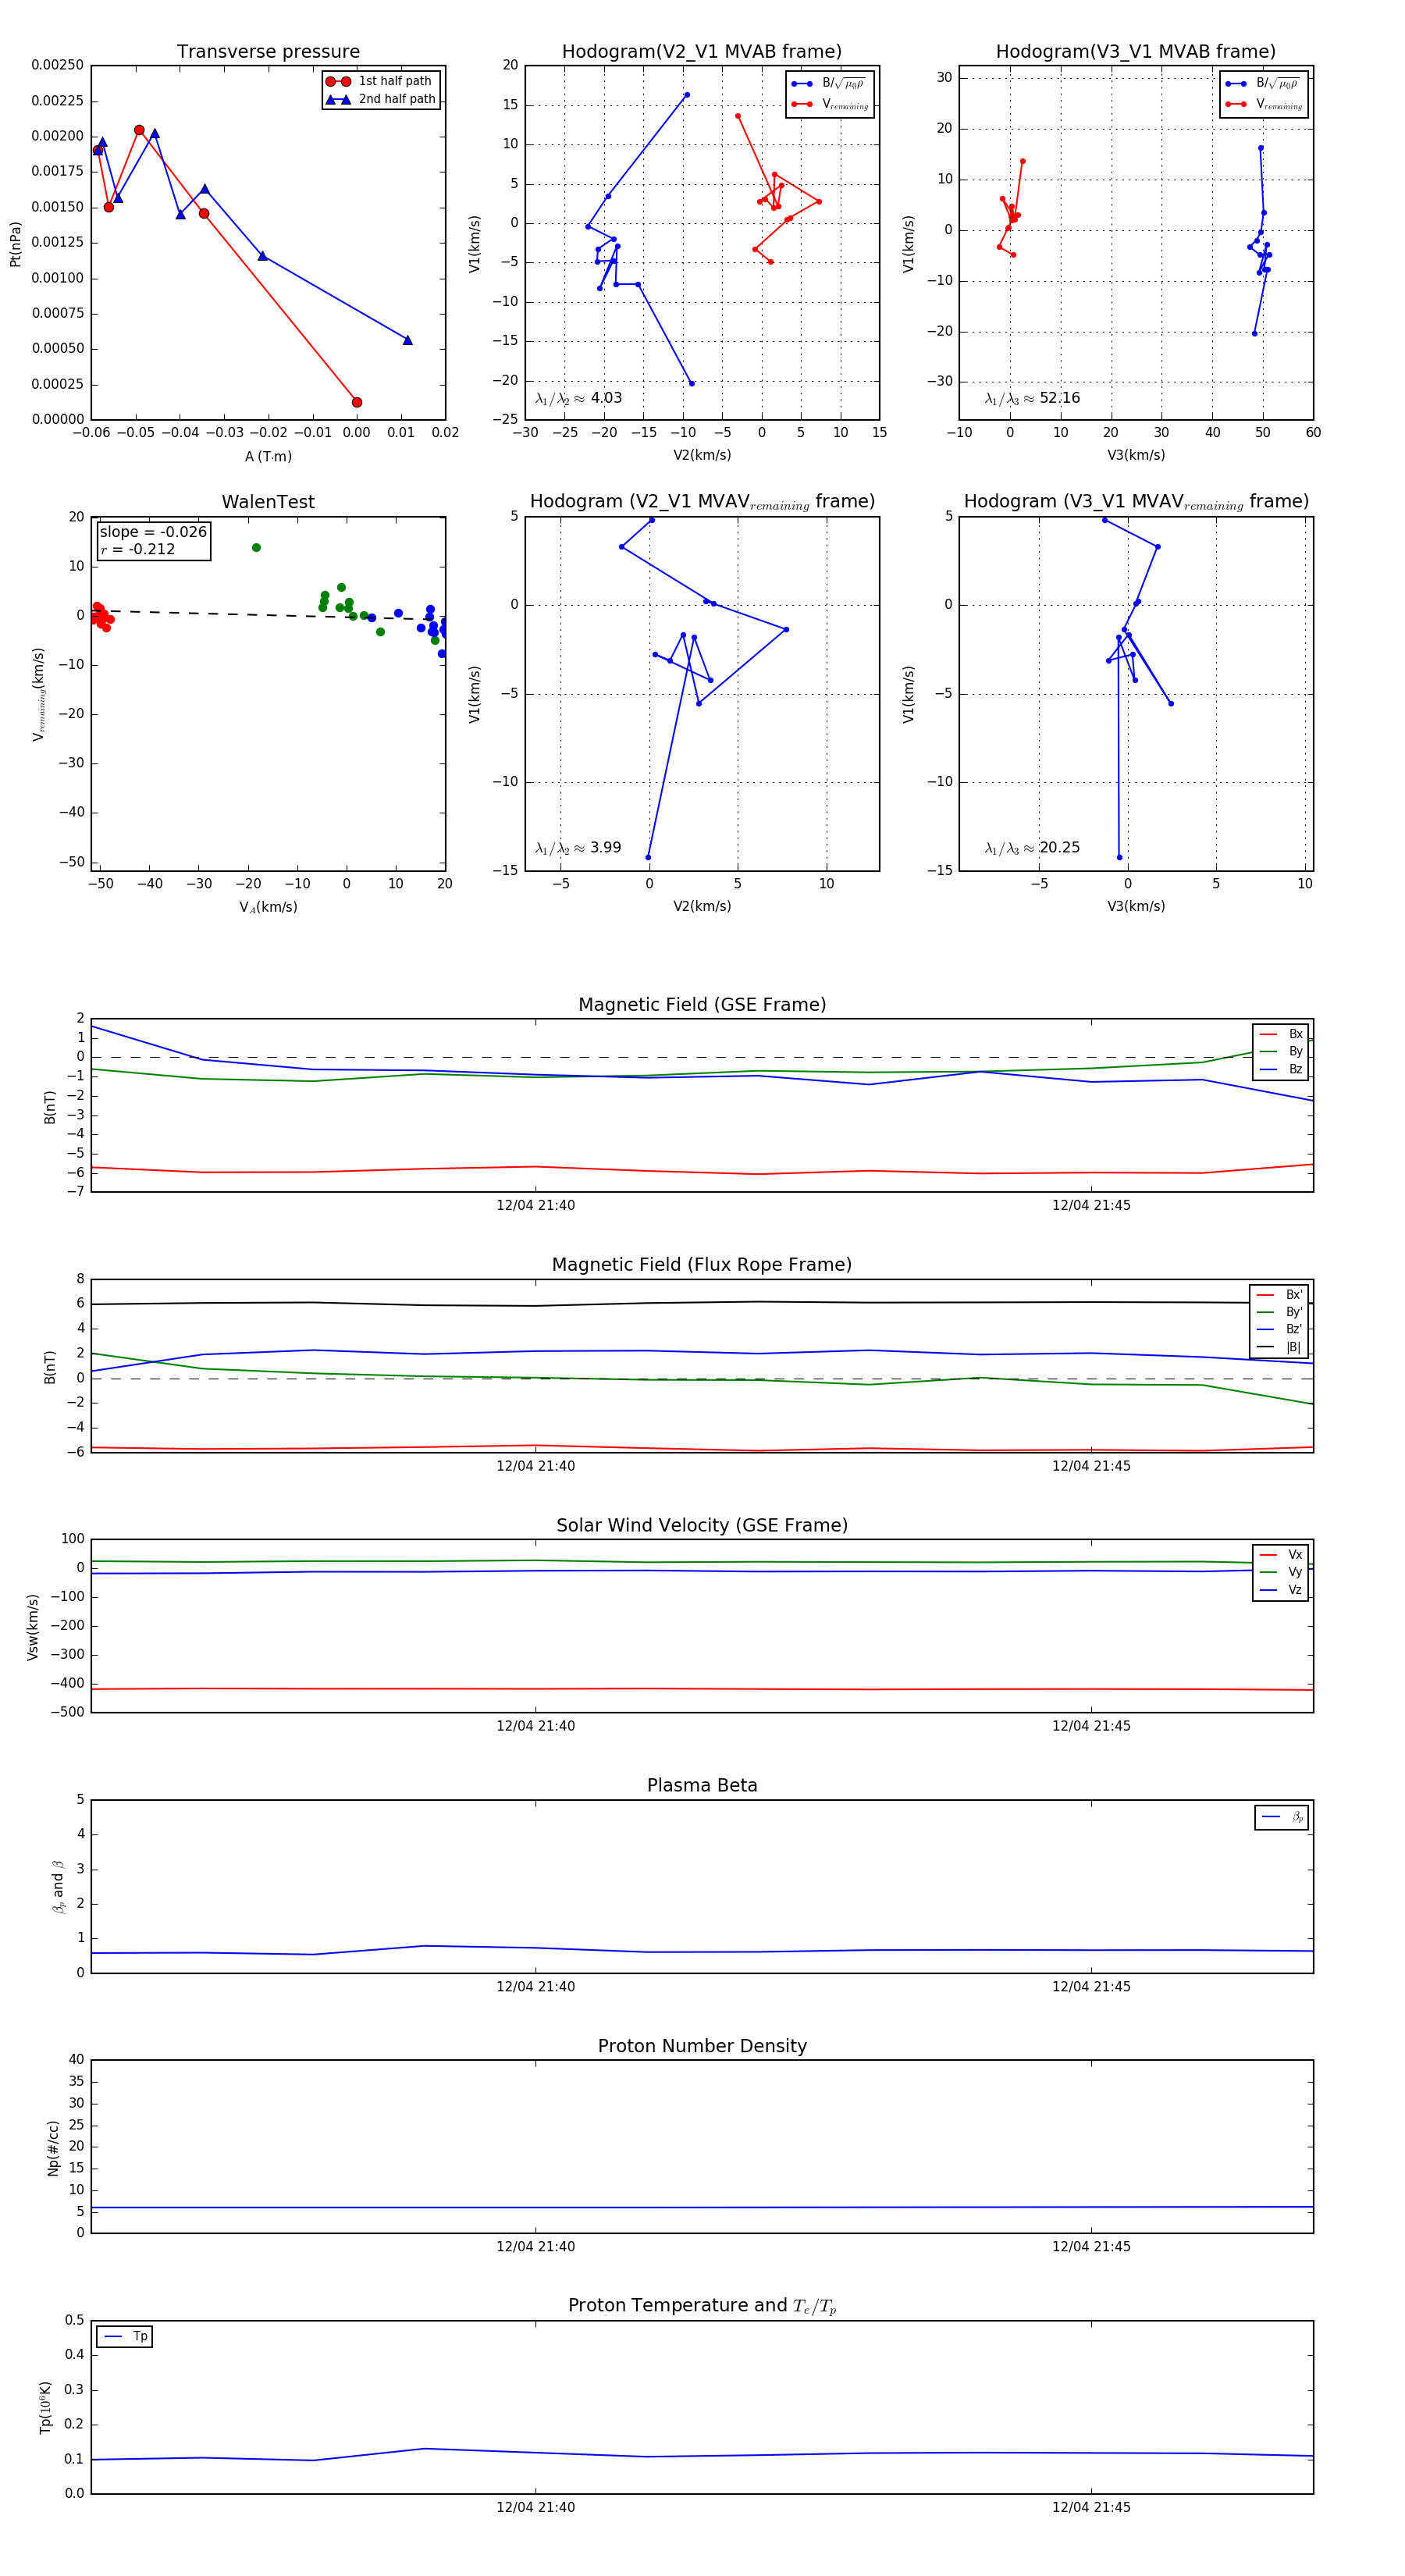Viewport: 1405px width, 2576px height.
Task: Click the rightmost blue triangle in Transverse pressure
Action: coord(407,340)
